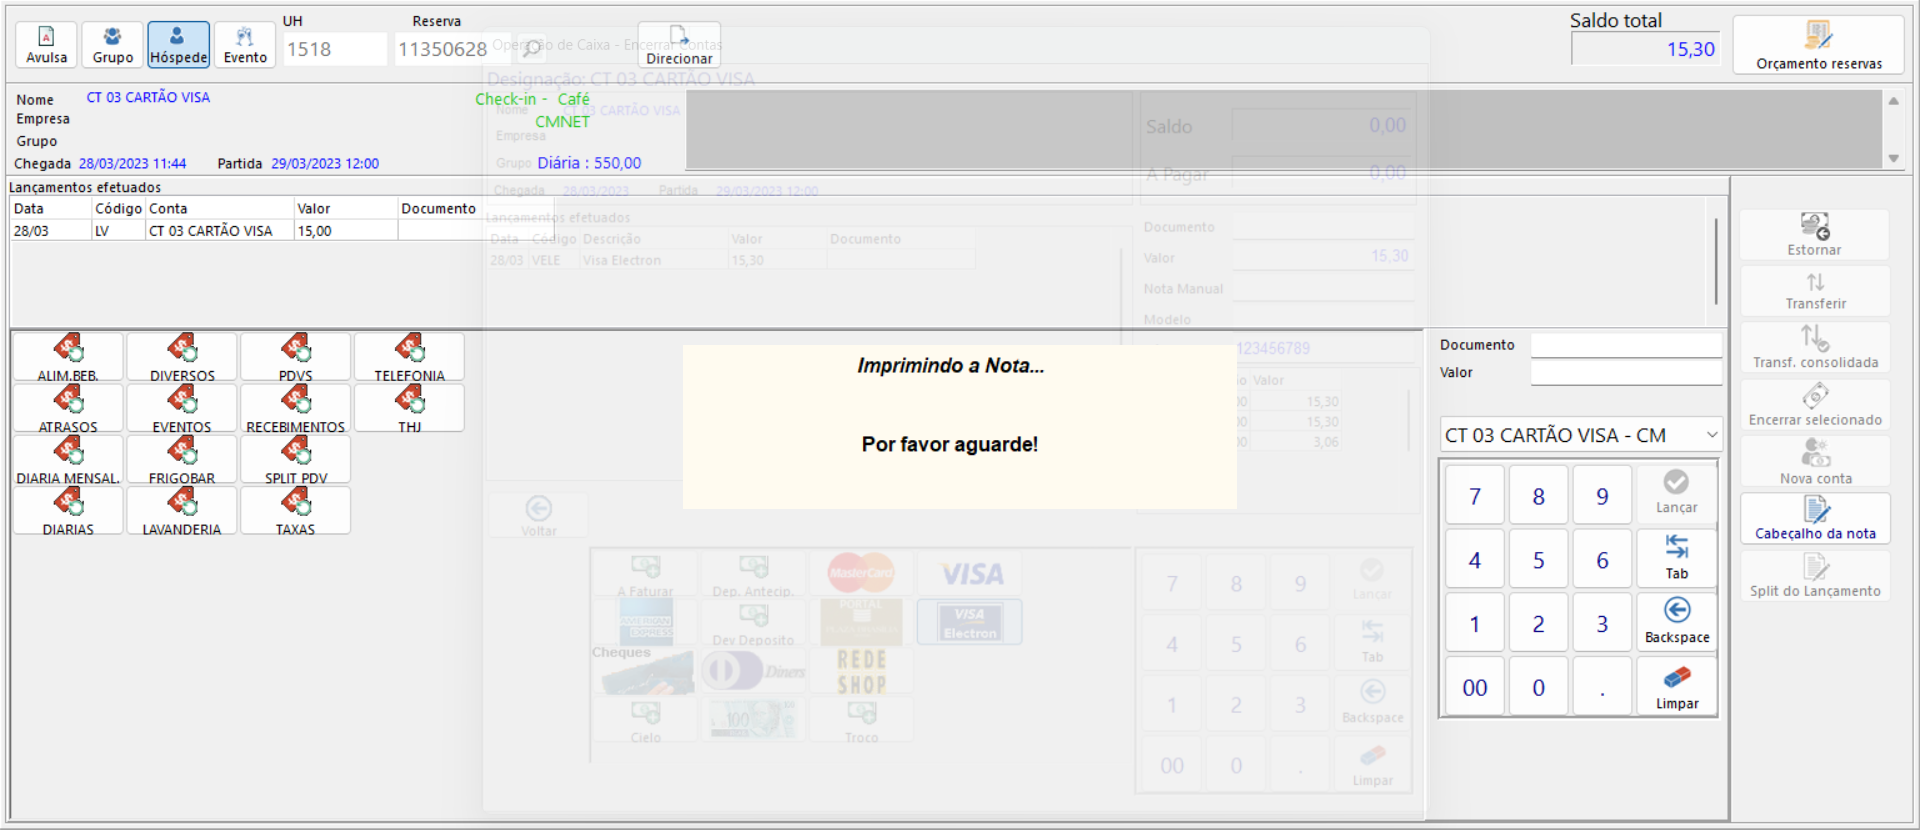Click the Partida date 29/03/2023 12:00
Image resolution: width=1920 pixels, height=830 pixels.
325,163
